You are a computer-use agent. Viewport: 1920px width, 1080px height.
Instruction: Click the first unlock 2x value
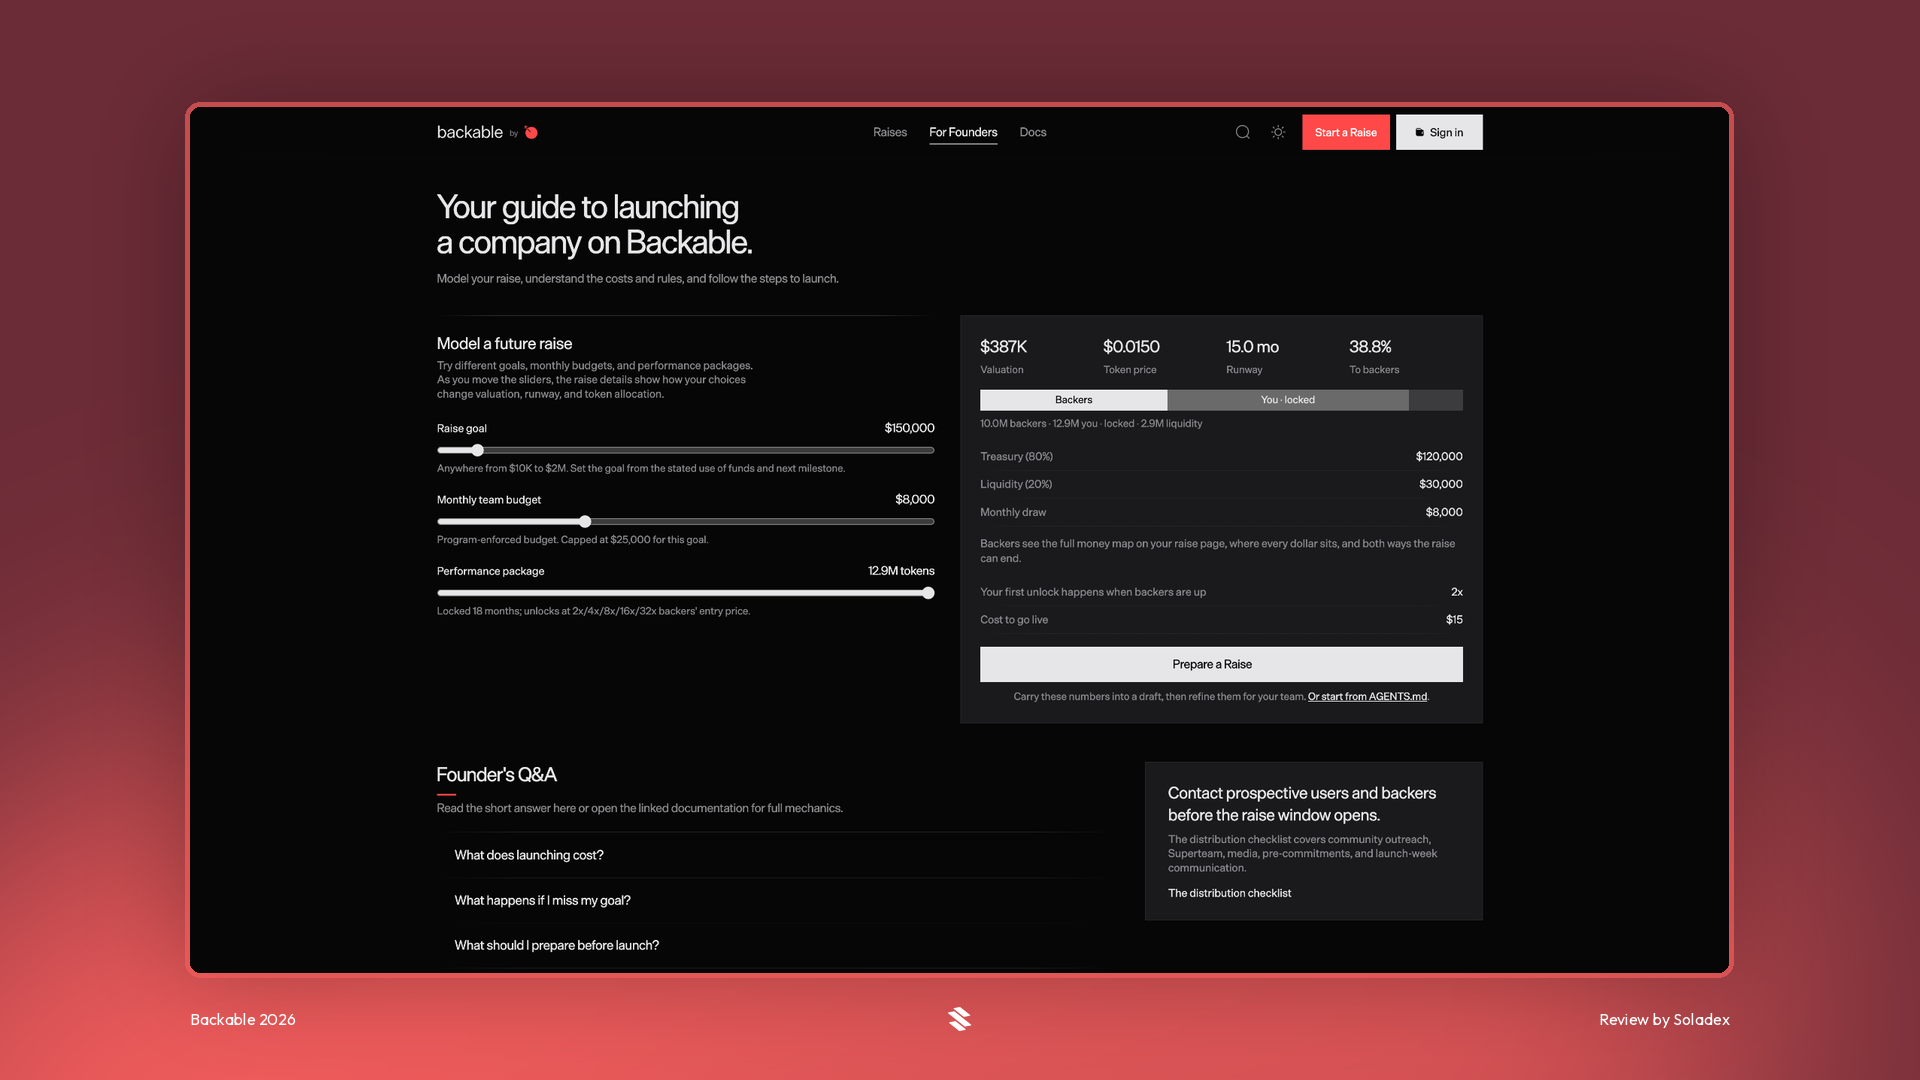pyautogui.click(x=1457, y=592)
